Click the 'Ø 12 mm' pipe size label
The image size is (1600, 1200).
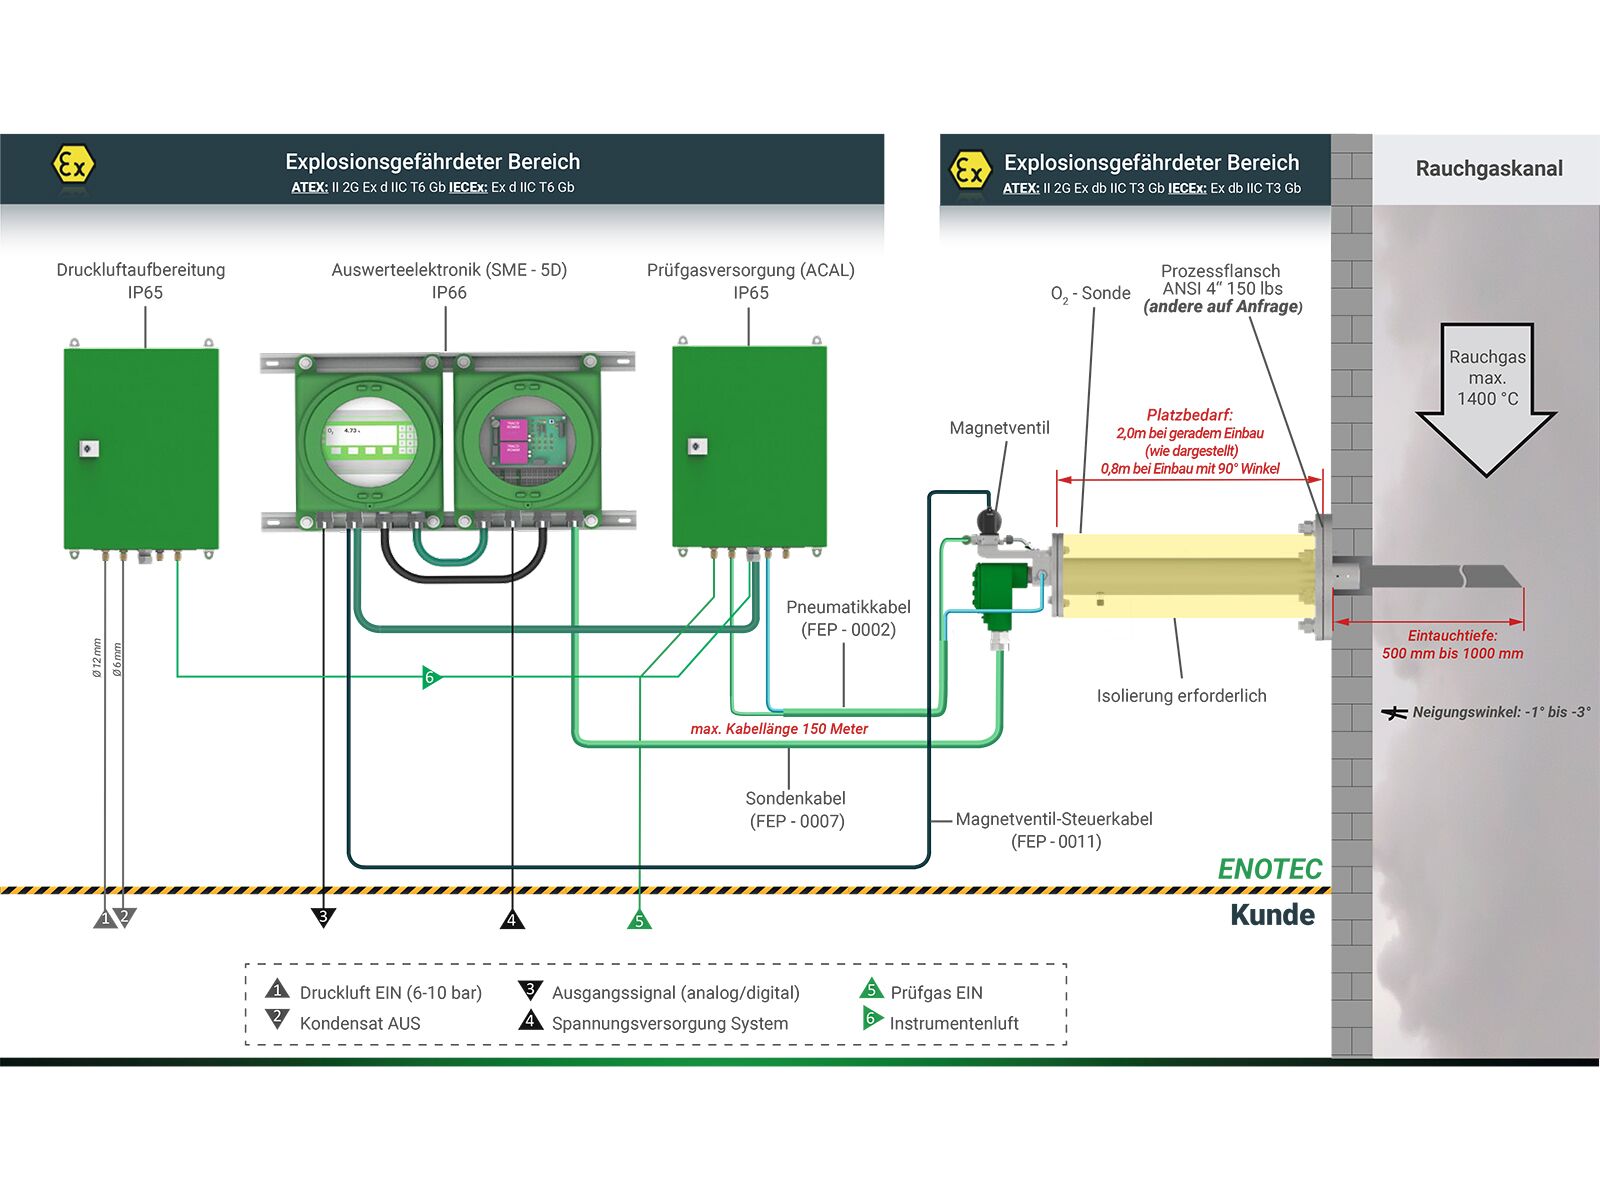tap(97, 658)
